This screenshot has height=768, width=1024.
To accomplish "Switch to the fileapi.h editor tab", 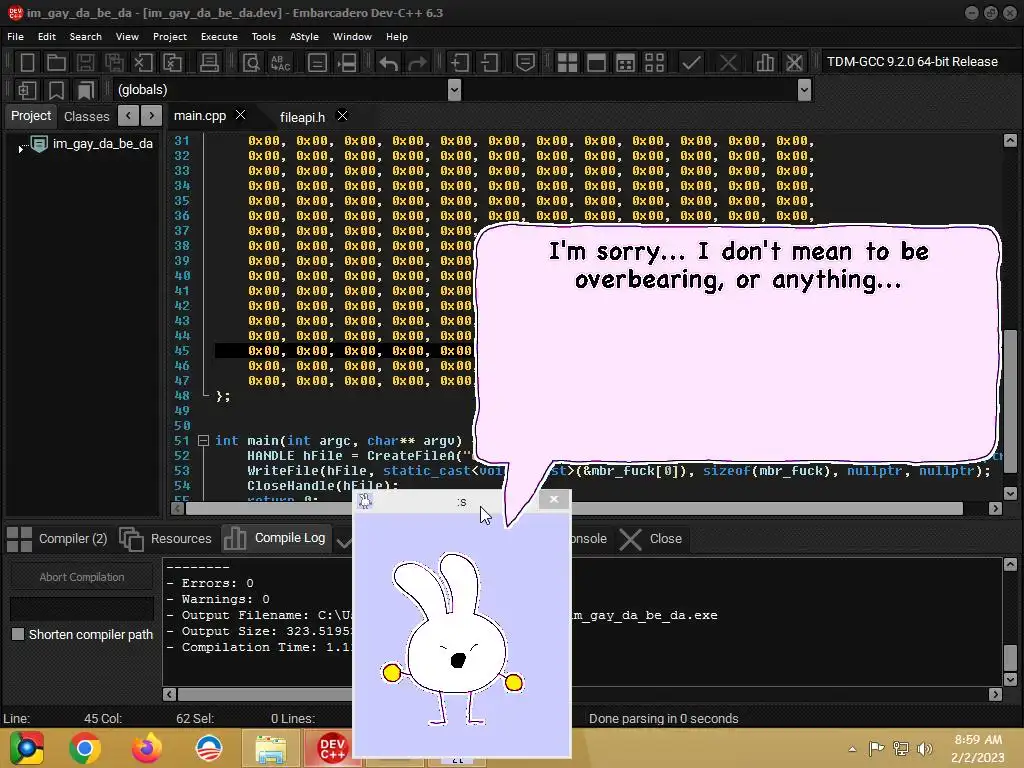I will click(x=302, y=117).
